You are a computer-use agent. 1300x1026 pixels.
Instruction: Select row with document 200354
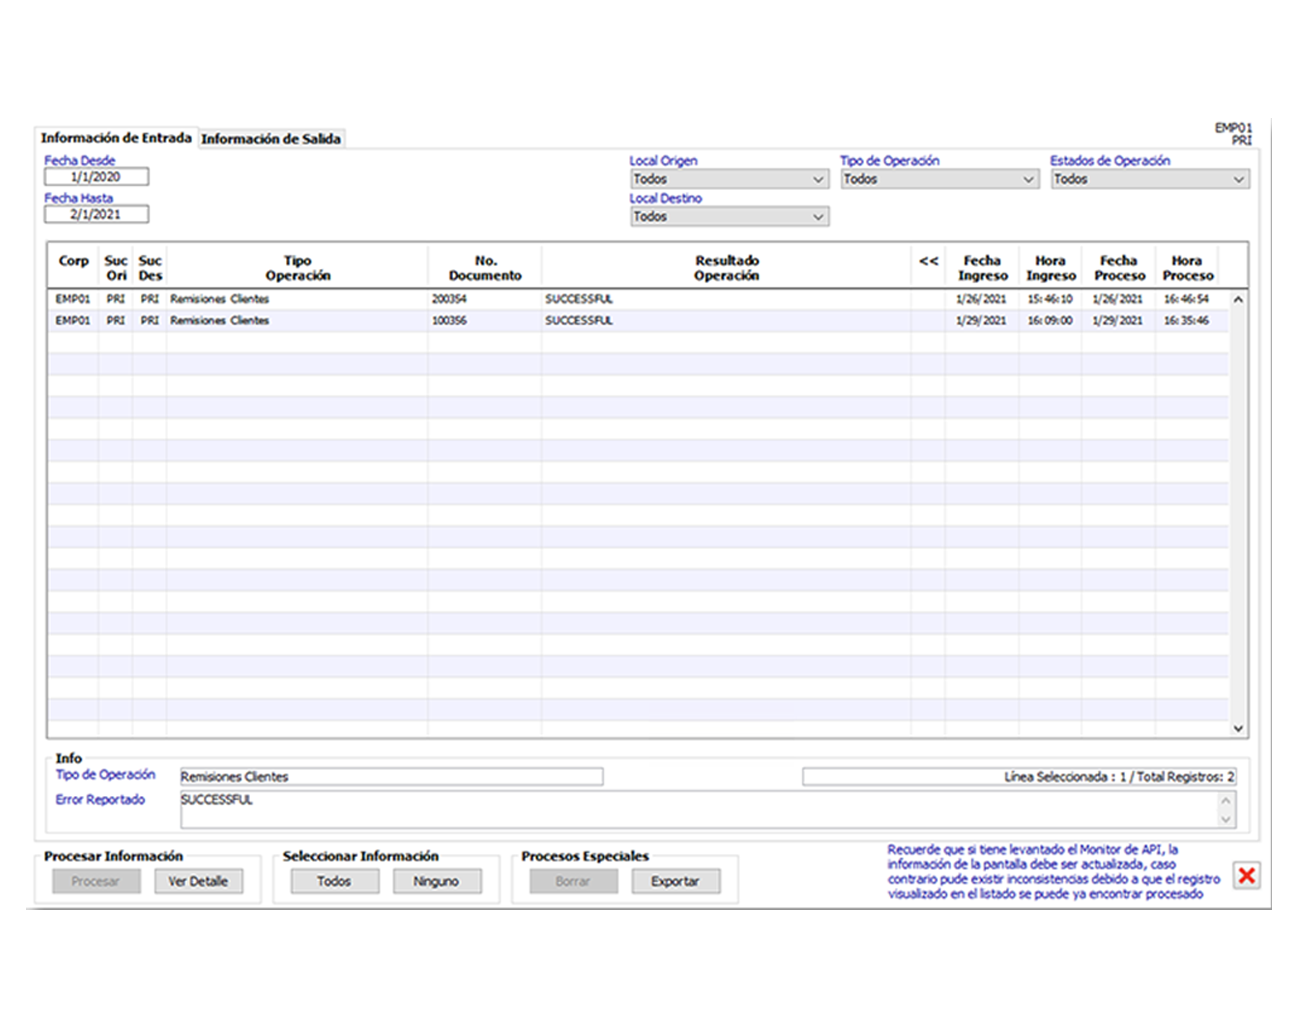point(449,299)
